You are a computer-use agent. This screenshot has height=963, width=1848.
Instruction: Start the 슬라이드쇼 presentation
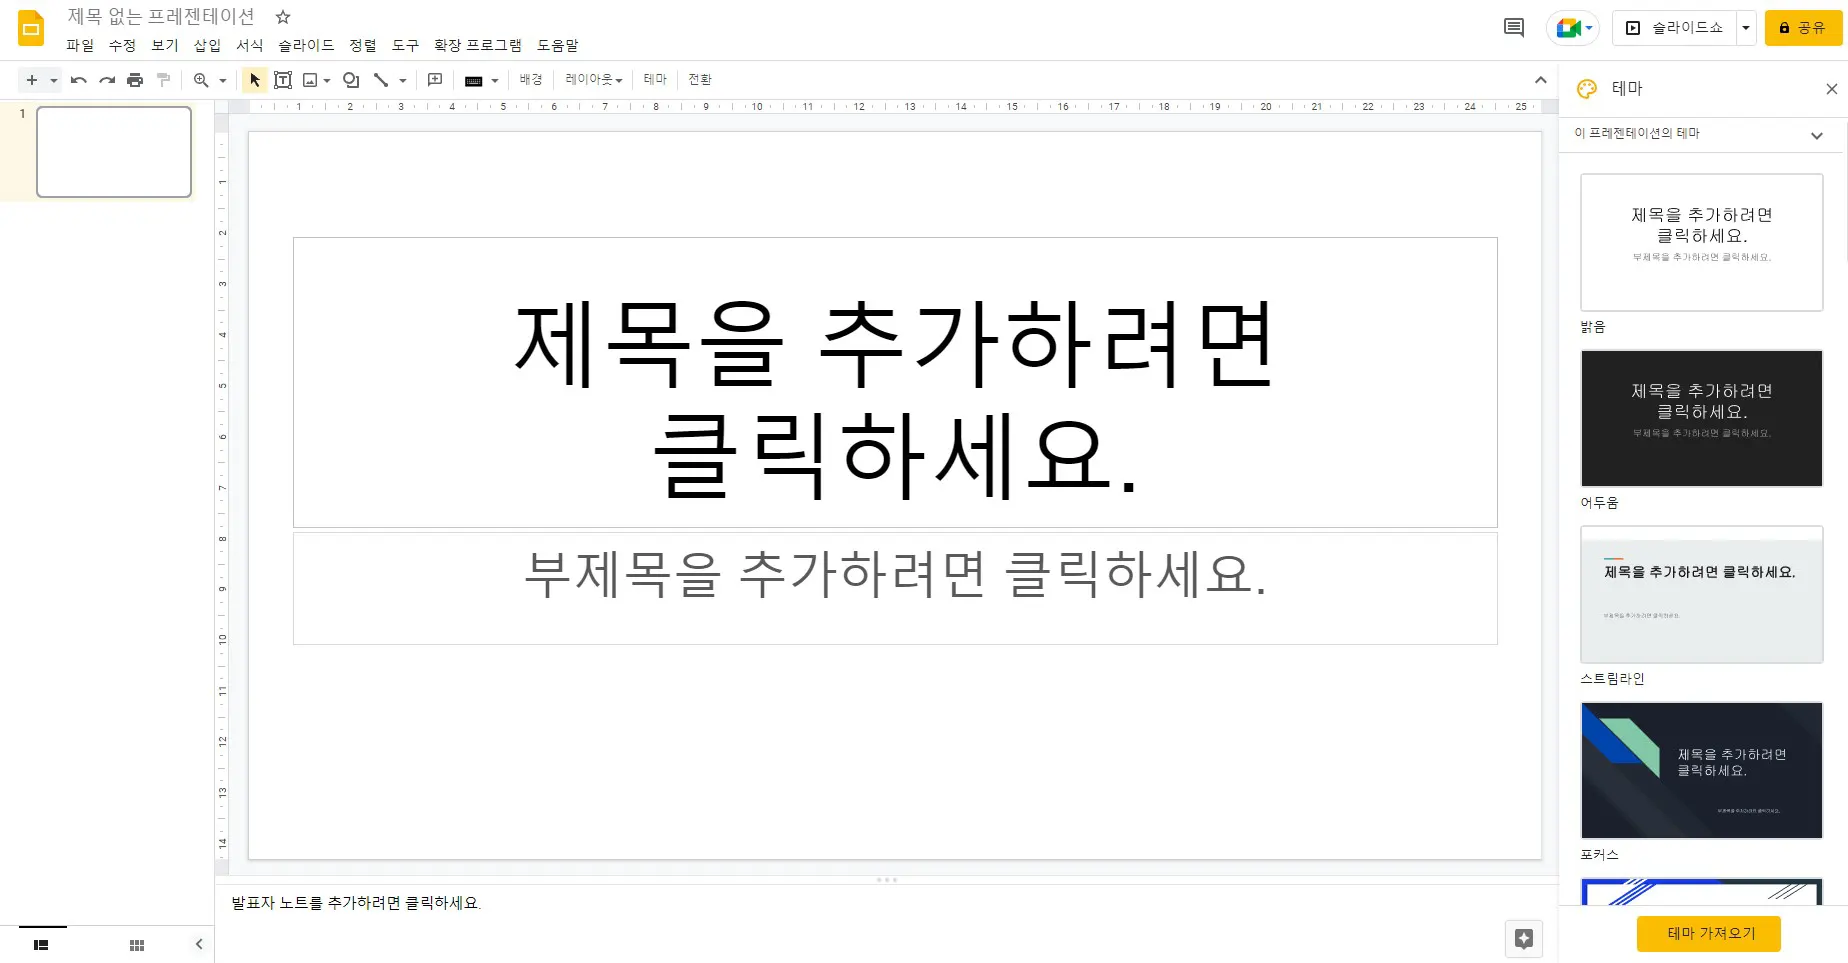coord(1675,28)
